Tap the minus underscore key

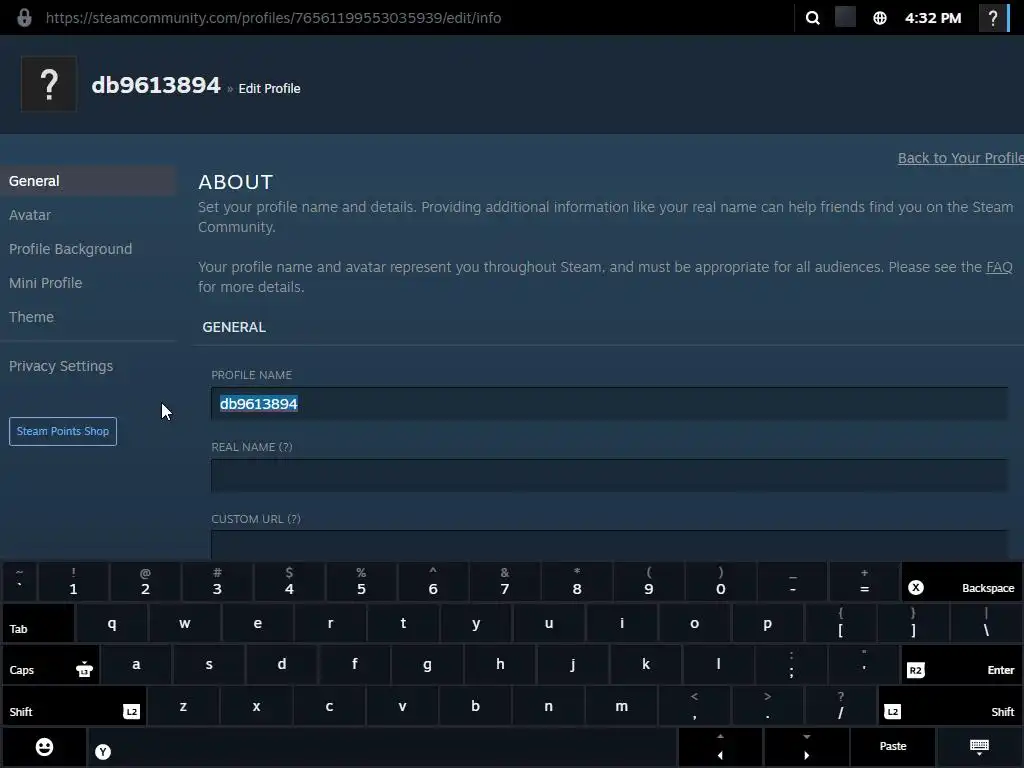792,582
